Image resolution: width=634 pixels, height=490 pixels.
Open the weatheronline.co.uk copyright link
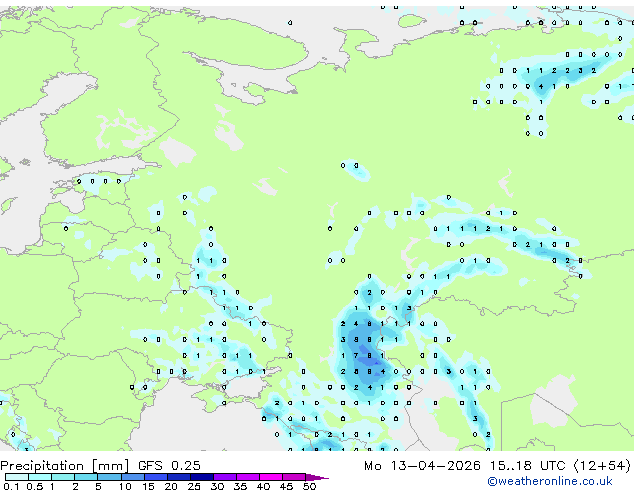(550, 481)
